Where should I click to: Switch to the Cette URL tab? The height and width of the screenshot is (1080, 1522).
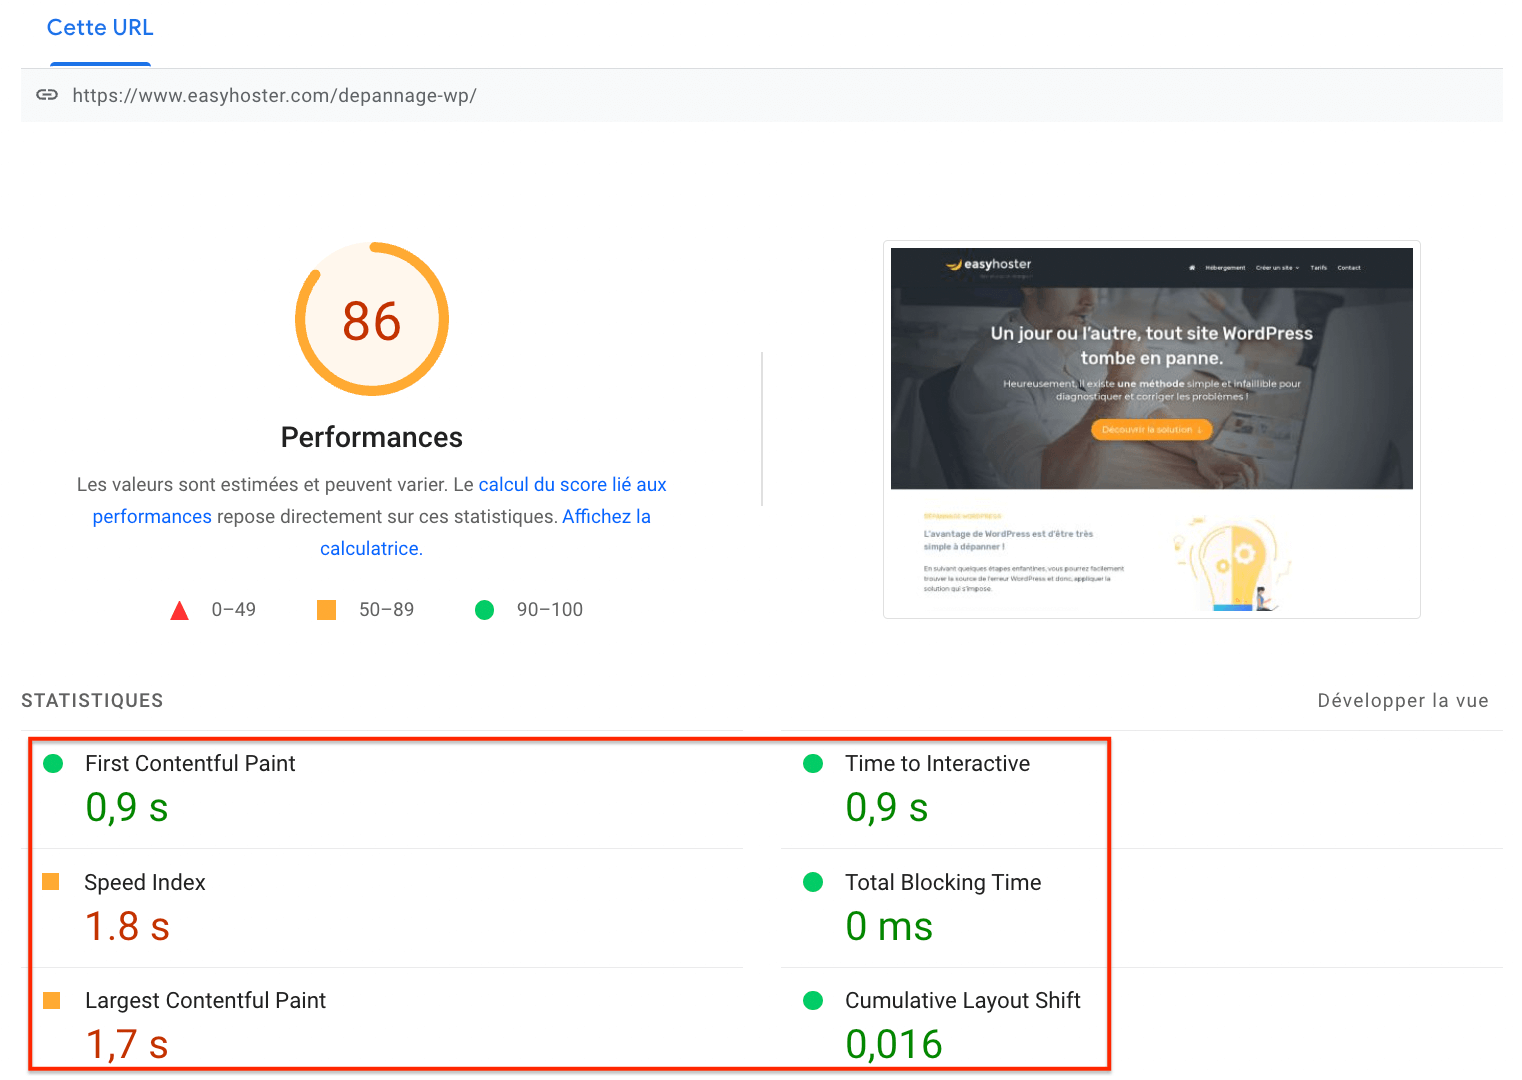click(x=100, y=27)
